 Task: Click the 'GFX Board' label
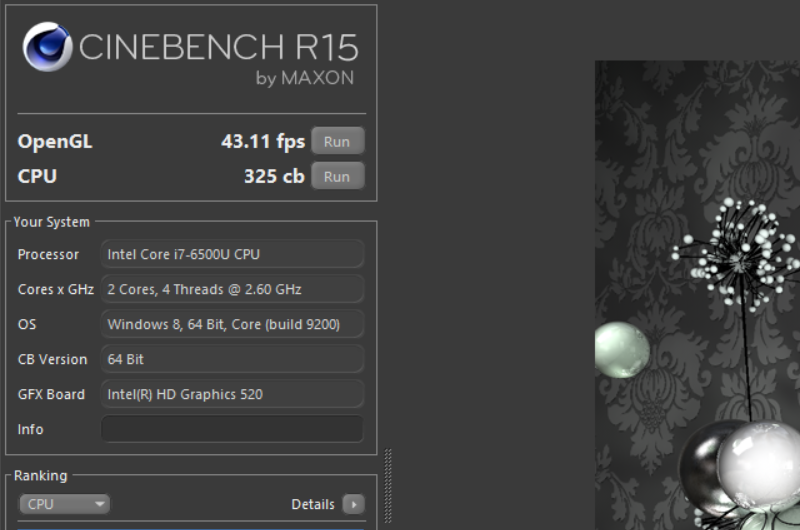(51, 394)
